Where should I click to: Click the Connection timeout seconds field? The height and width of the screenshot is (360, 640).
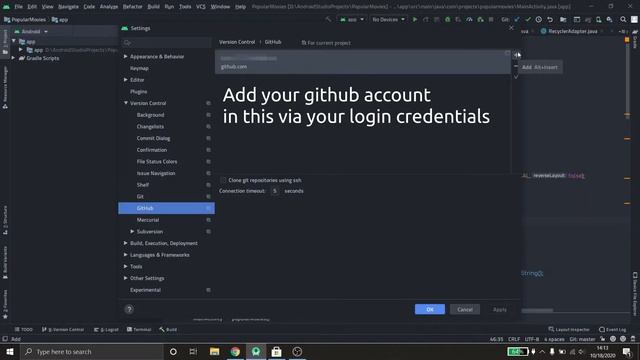point(275,191)
